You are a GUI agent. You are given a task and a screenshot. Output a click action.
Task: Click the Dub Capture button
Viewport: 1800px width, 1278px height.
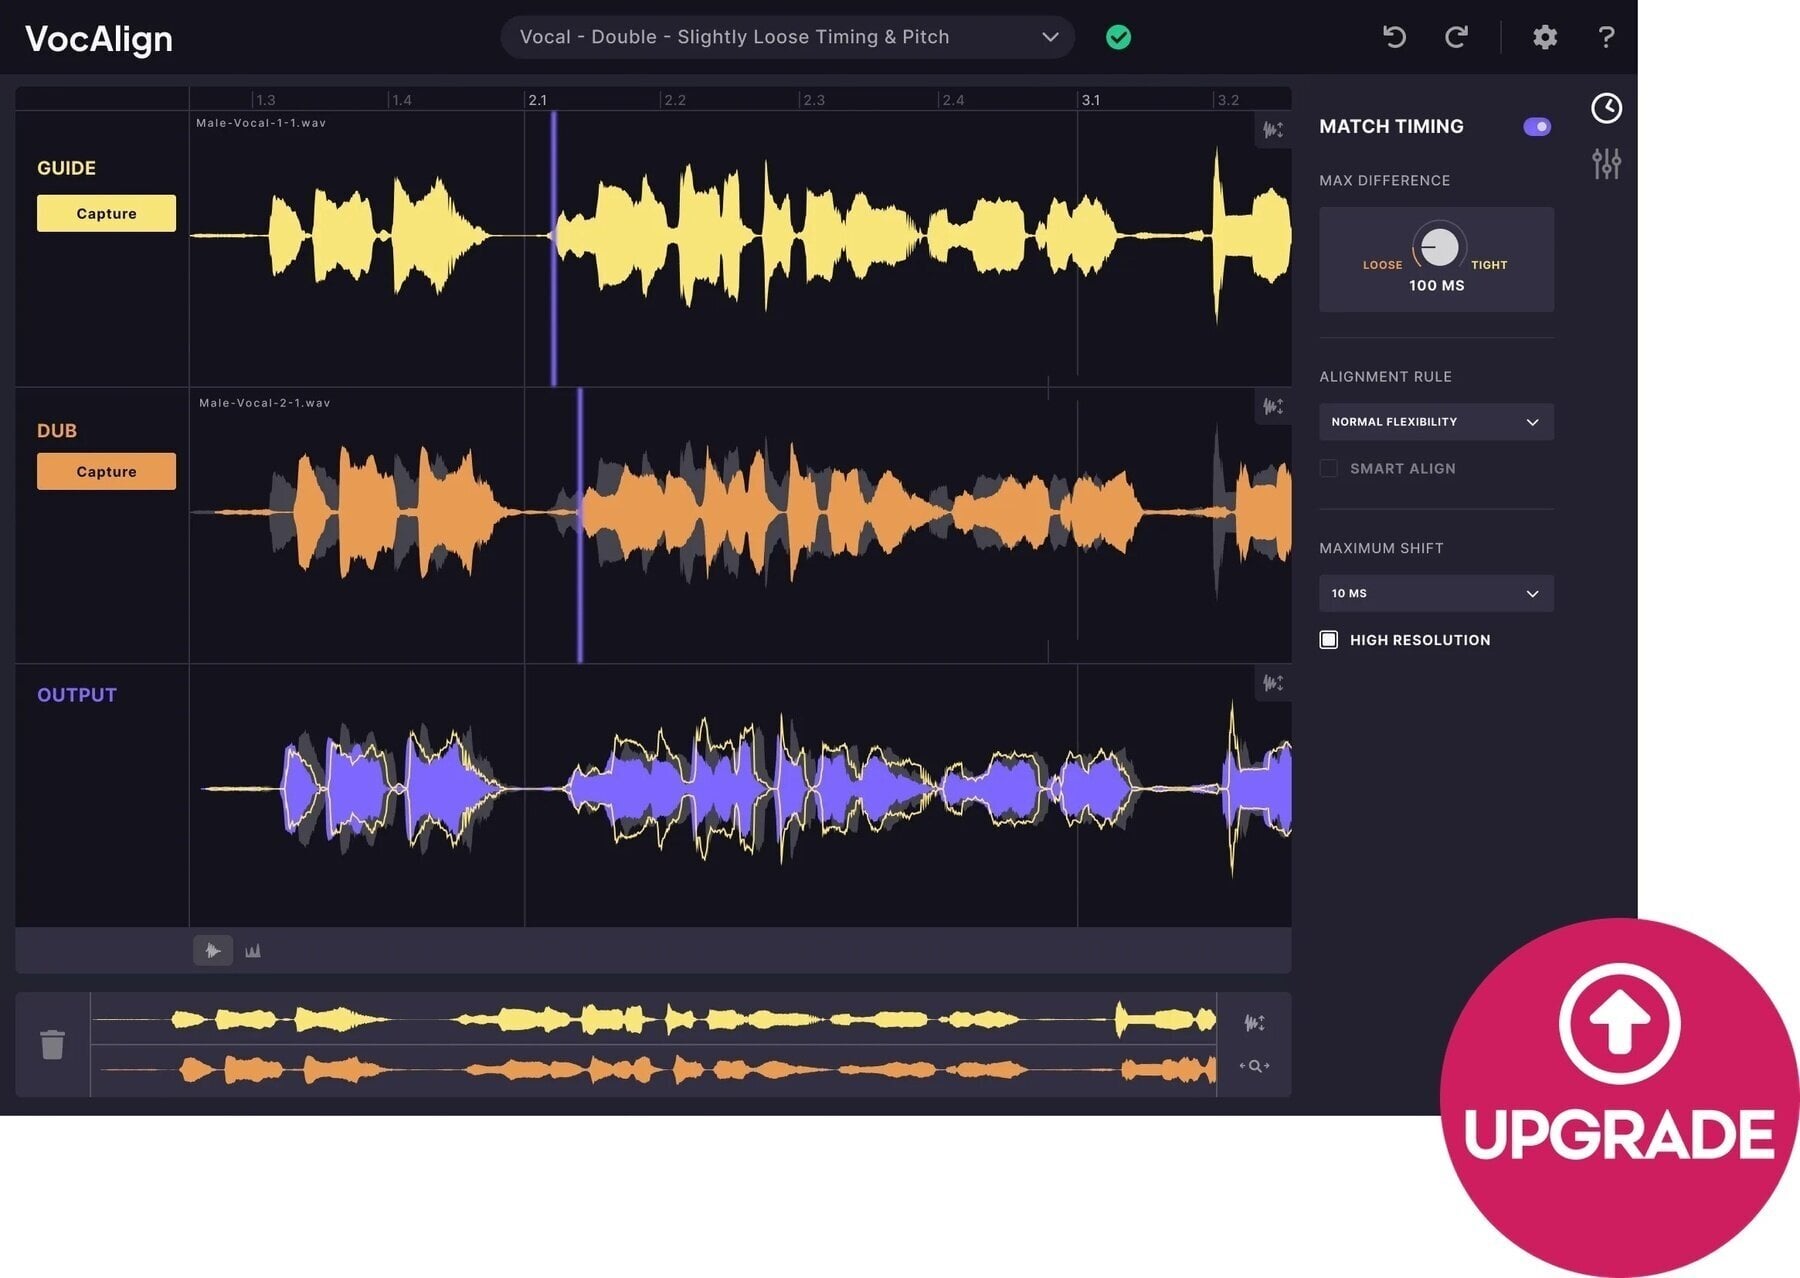tap(106, 471)
